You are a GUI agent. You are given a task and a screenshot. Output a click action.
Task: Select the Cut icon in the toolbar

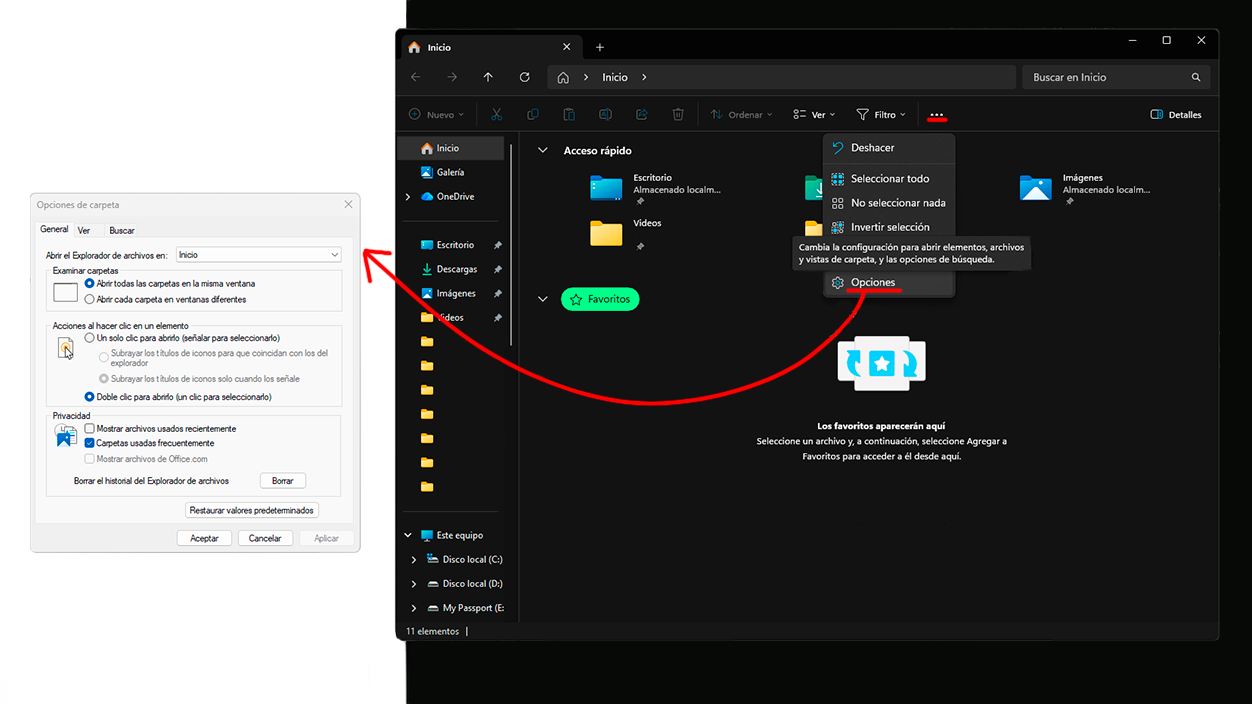pyautogui.click(x=496, y=114)
